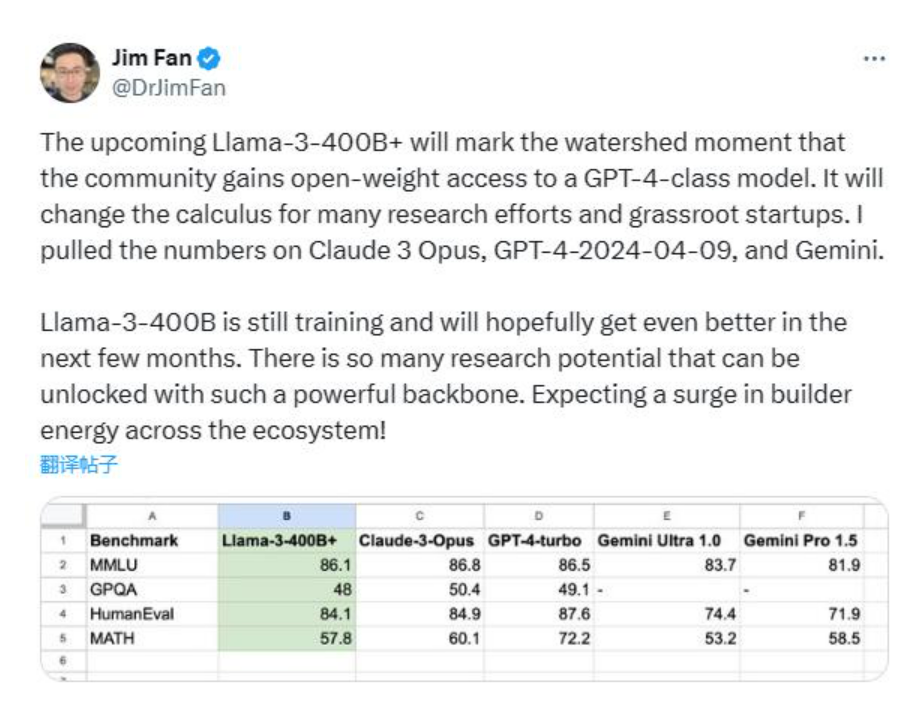Click the Gemini Ultra 1.0 cell

pyautogui.click(x=667, y=540)
